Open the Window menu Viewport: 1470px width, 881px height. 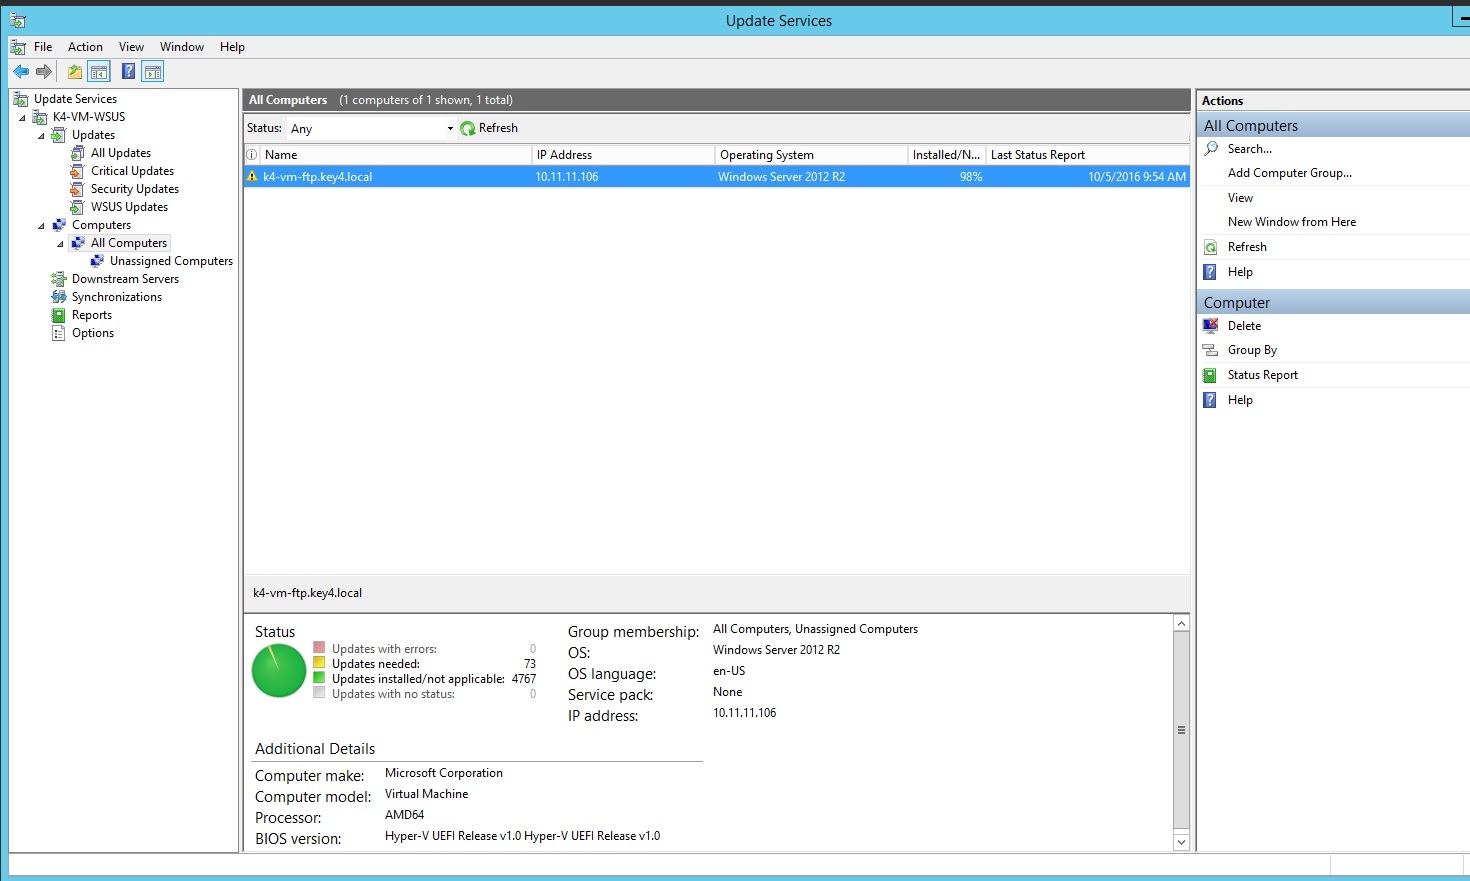pos(182,47)
